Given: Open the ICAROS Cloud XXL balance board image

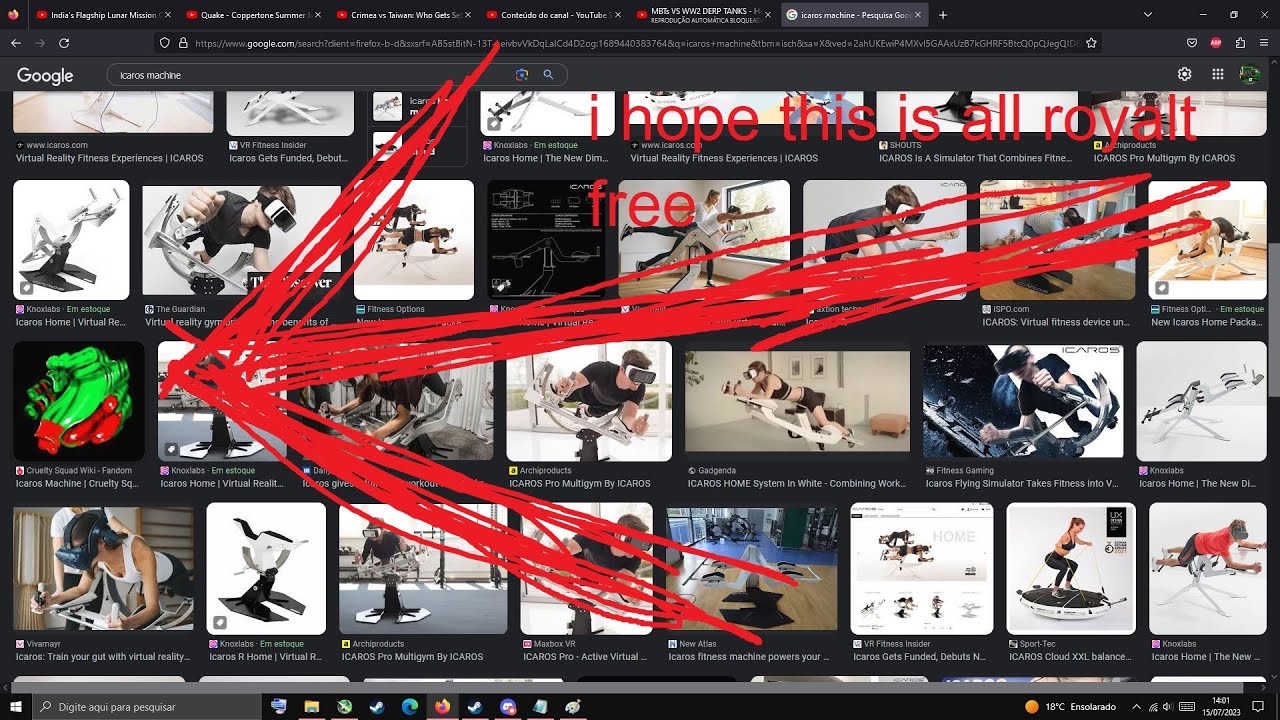Looking at the screenshot, I should coord(1072,568).
